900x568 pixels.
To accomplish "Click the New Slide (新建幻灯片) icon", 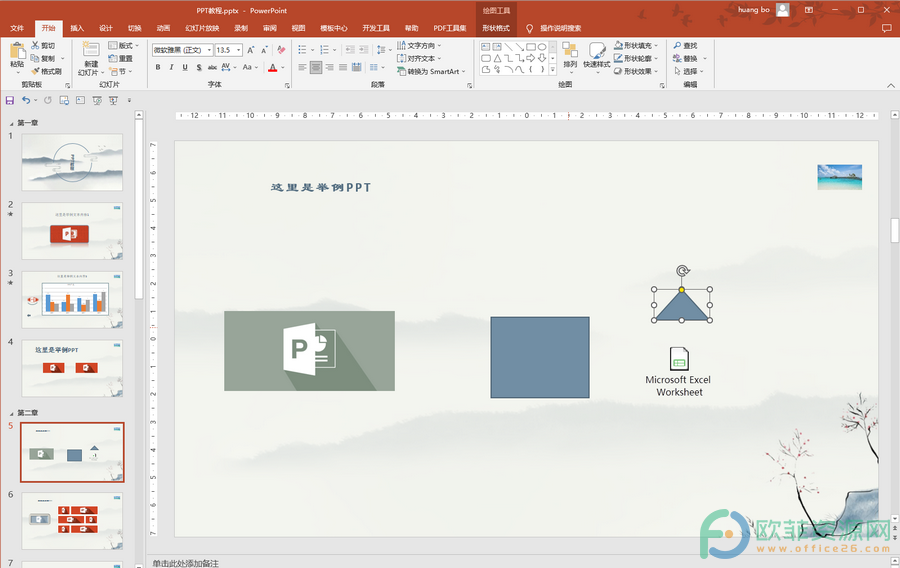I will tap(91, 50).
